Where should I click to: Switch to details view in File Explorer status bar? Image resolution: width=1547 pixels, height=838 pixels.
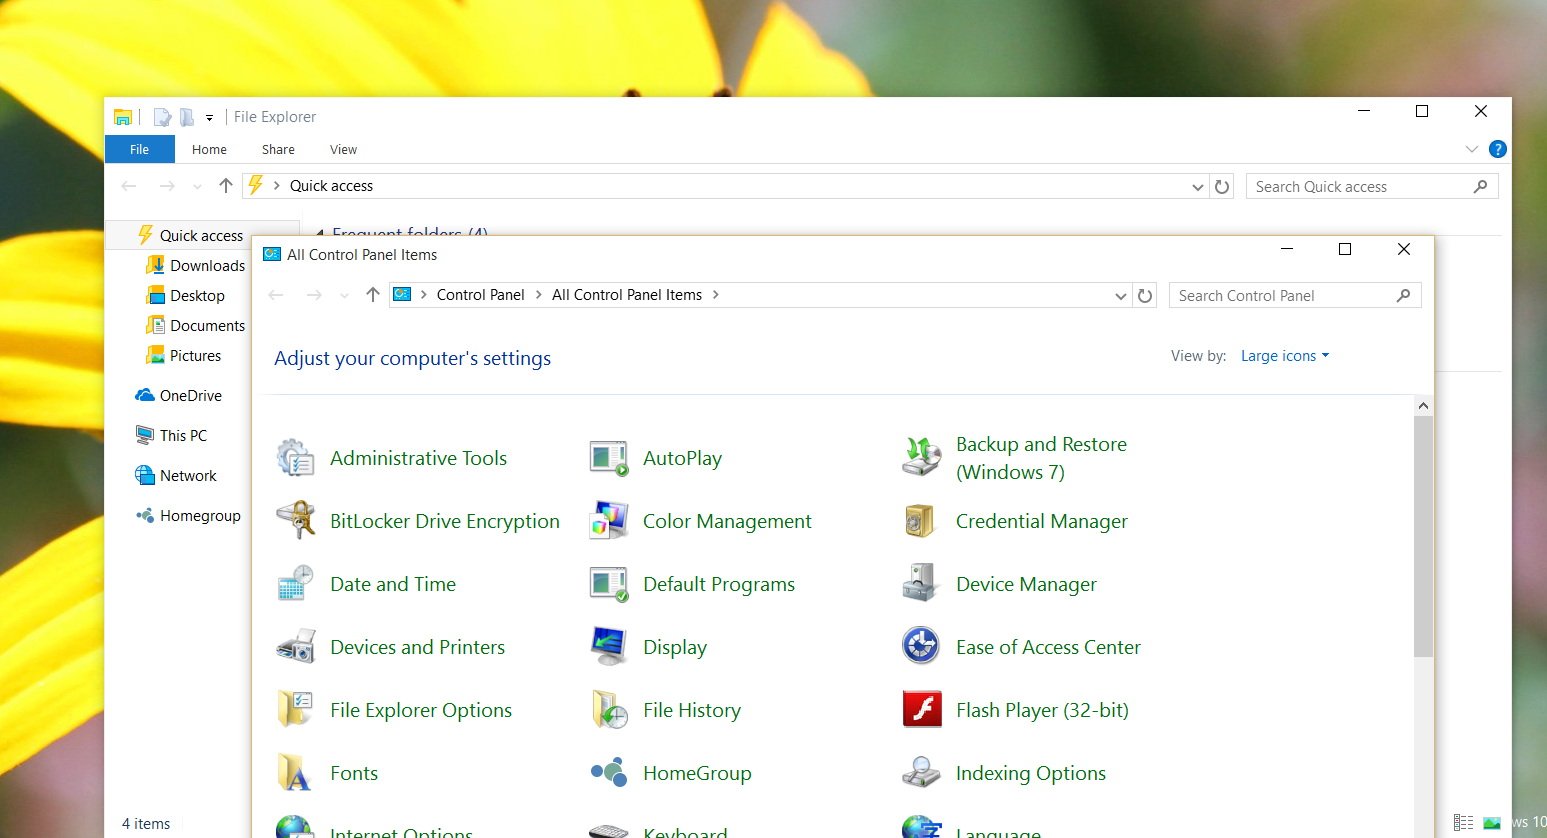point(1463,822)
